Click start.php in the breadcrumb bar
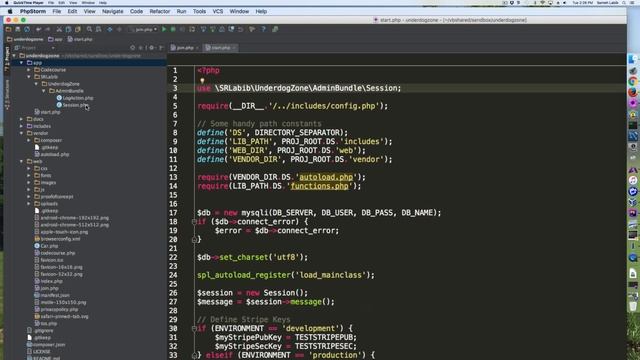Image resolution: width=640 pixels, height=360 pixels. (x=80, y=40)
